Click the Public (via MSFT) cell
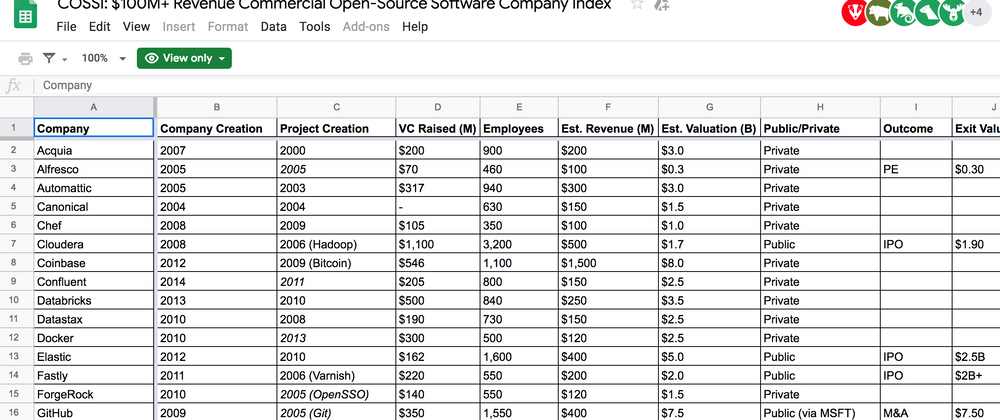 (x=820, y=413)
